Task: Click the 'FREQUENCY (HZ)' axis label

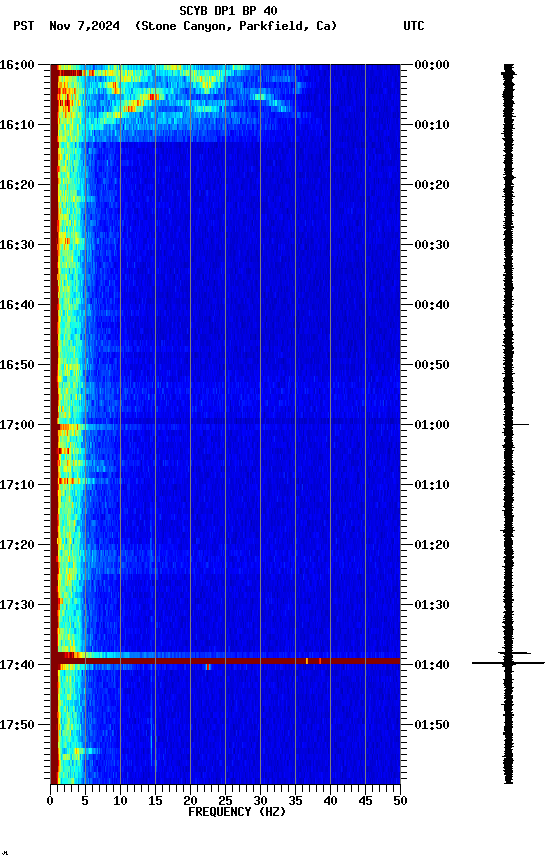Action: pos(237,812)
